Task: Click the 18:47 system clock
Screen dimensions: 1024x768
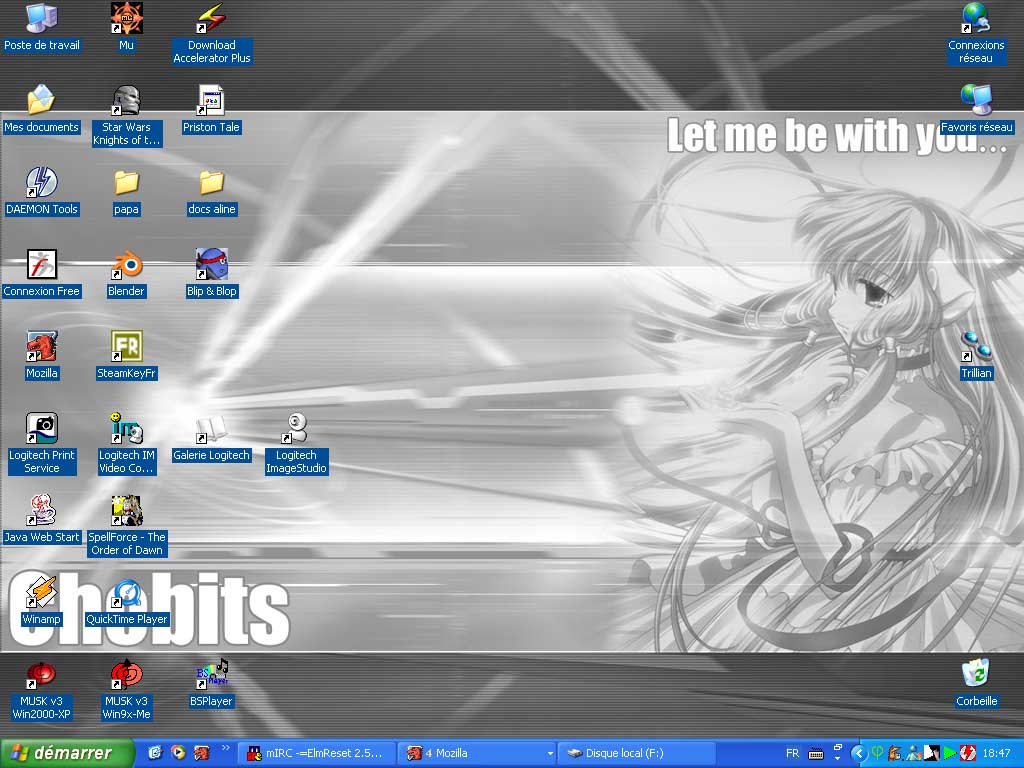Action: (x=996, y=753)
